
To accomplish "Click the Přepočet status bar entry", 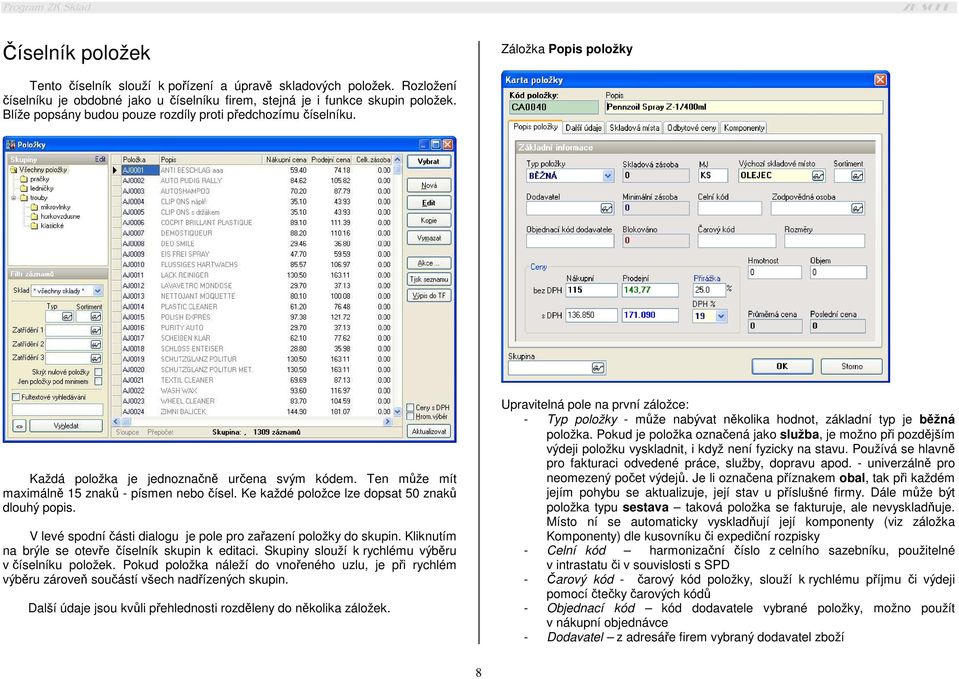I will tap(160, 432).
